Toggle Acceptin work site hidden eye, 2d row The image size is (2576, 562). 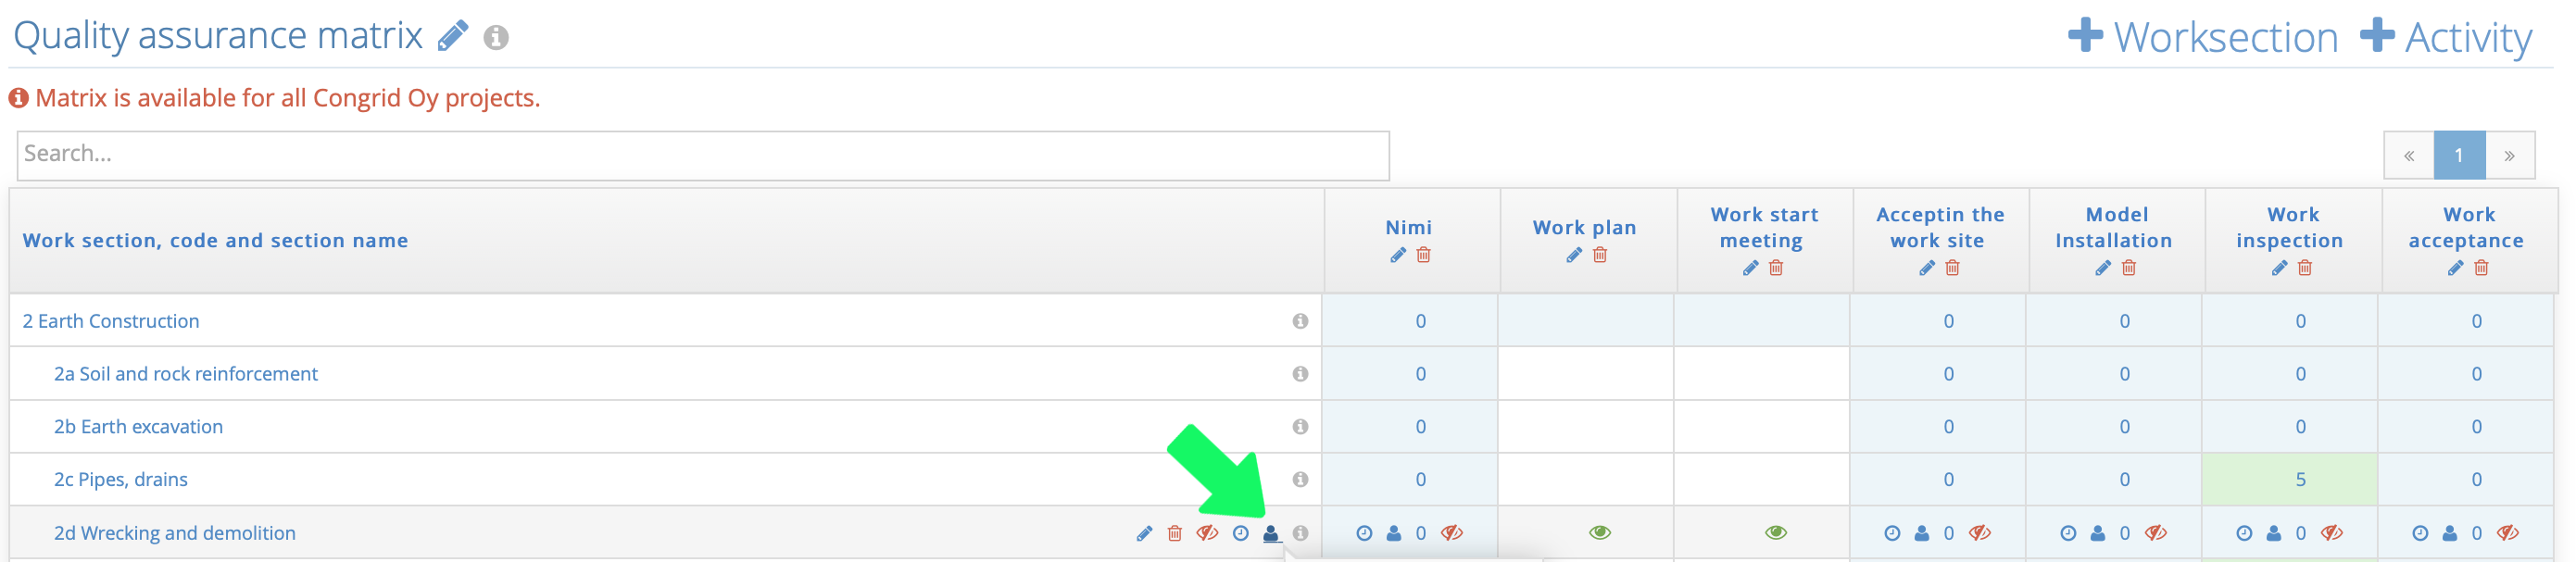click(x=1980, y=533)
